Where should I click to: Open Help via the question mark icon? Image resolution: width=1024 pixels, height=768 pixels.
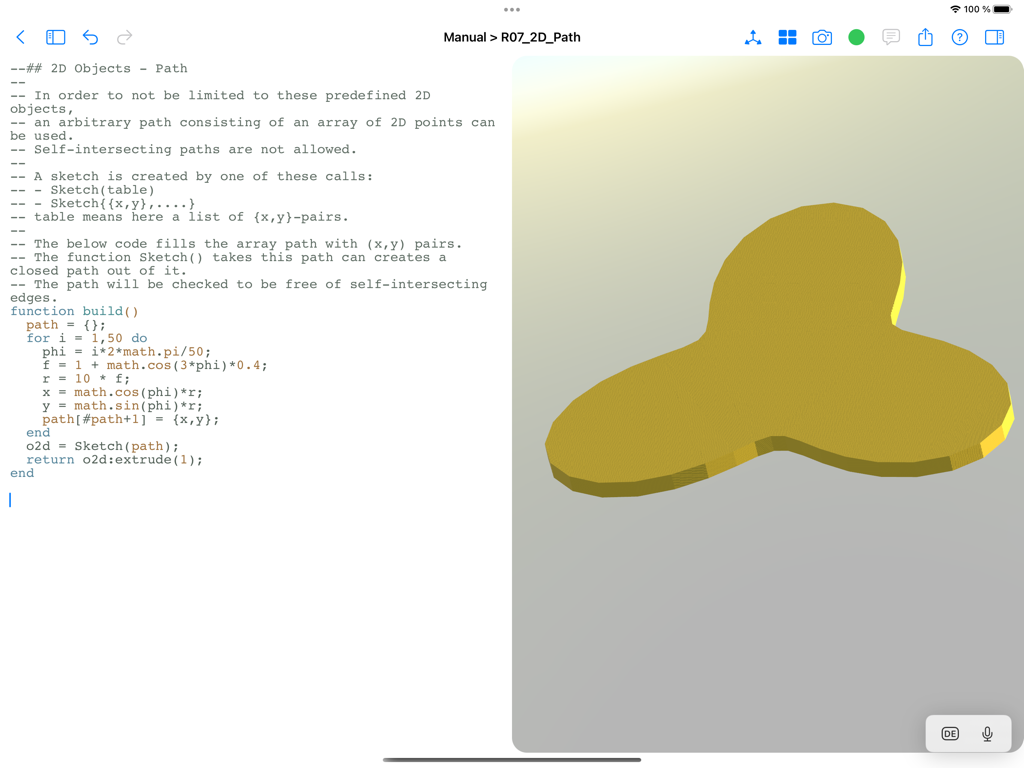tap(958, 37)
